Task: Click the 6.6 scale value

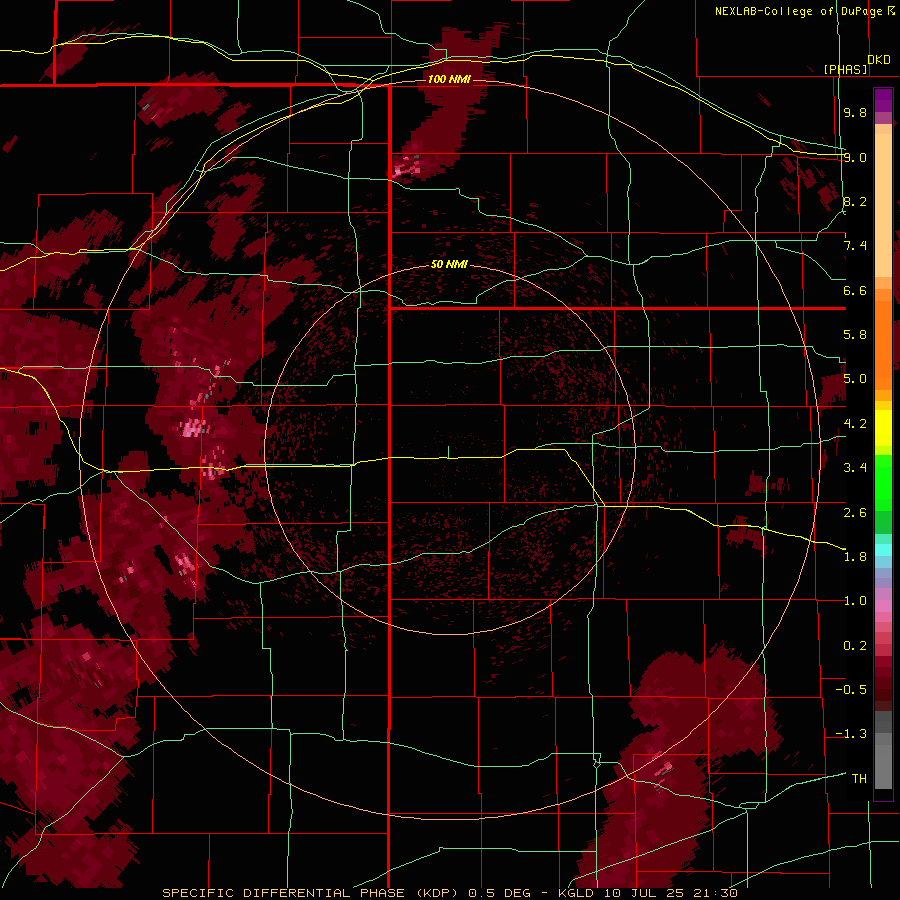Action: pos(855,290)
